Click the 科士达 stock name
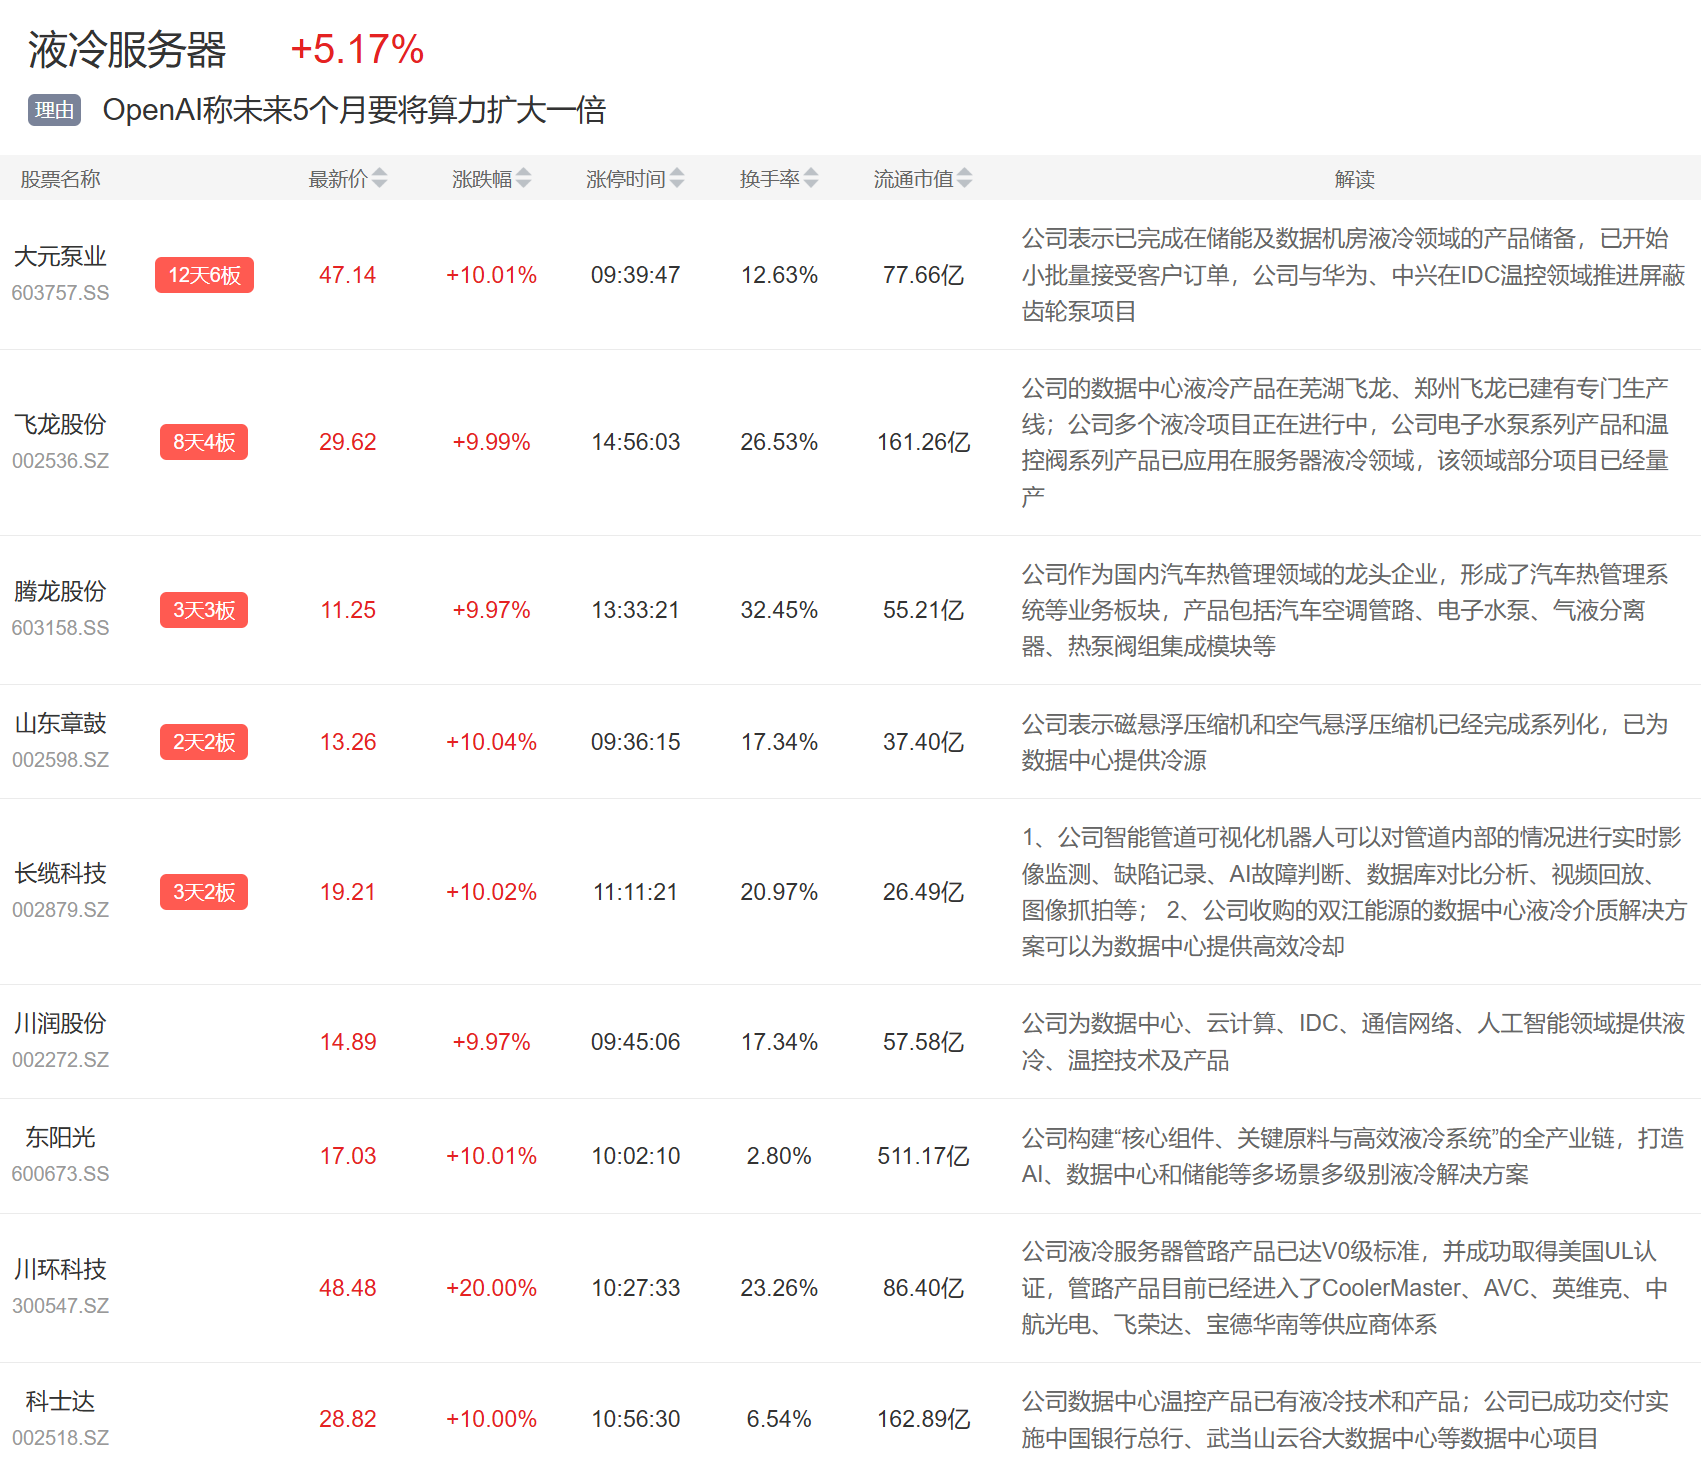The height and width of the screenshot is (1461, 1701). click(x=60, y=1402)
